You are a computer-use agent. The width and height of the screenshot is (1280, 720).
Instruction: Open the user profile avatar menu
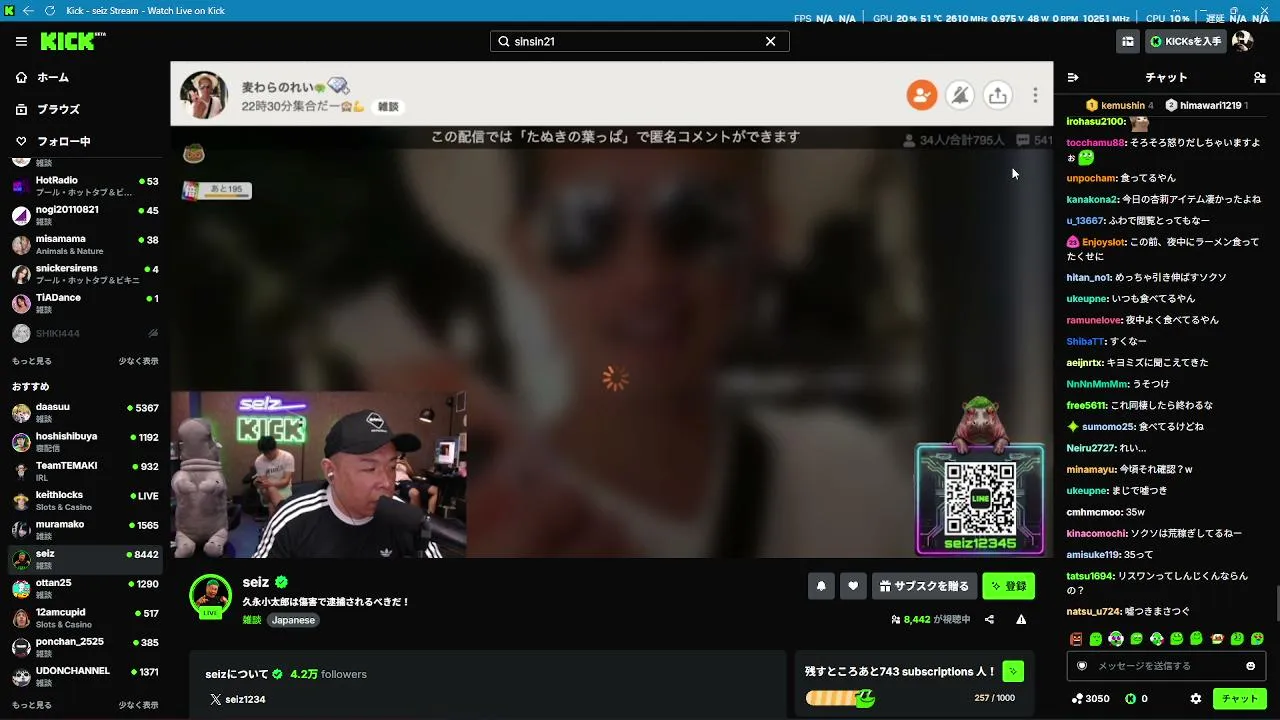click(1242, 41)
